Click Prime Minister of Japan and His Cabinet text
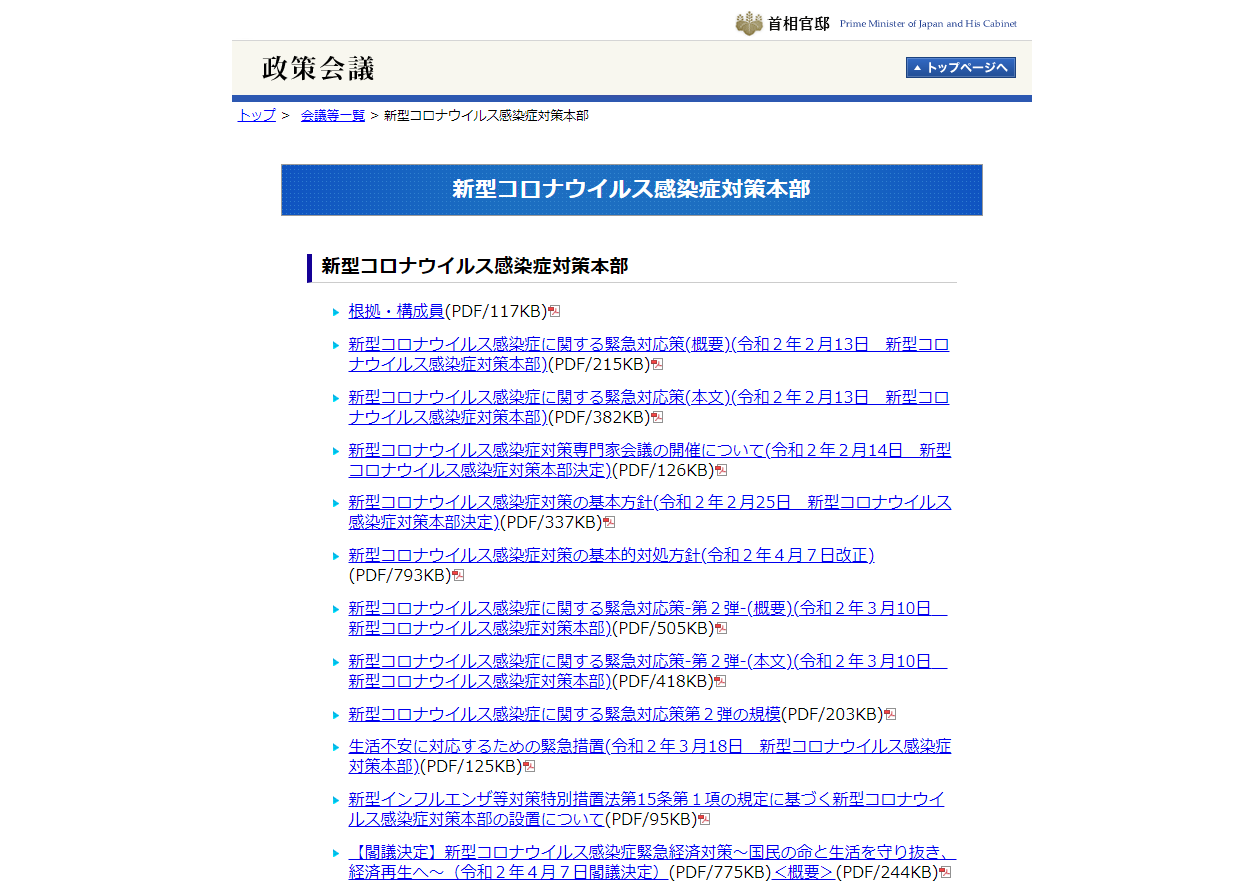Viewport: 1258px width, 882px height. tap(928, 23)
